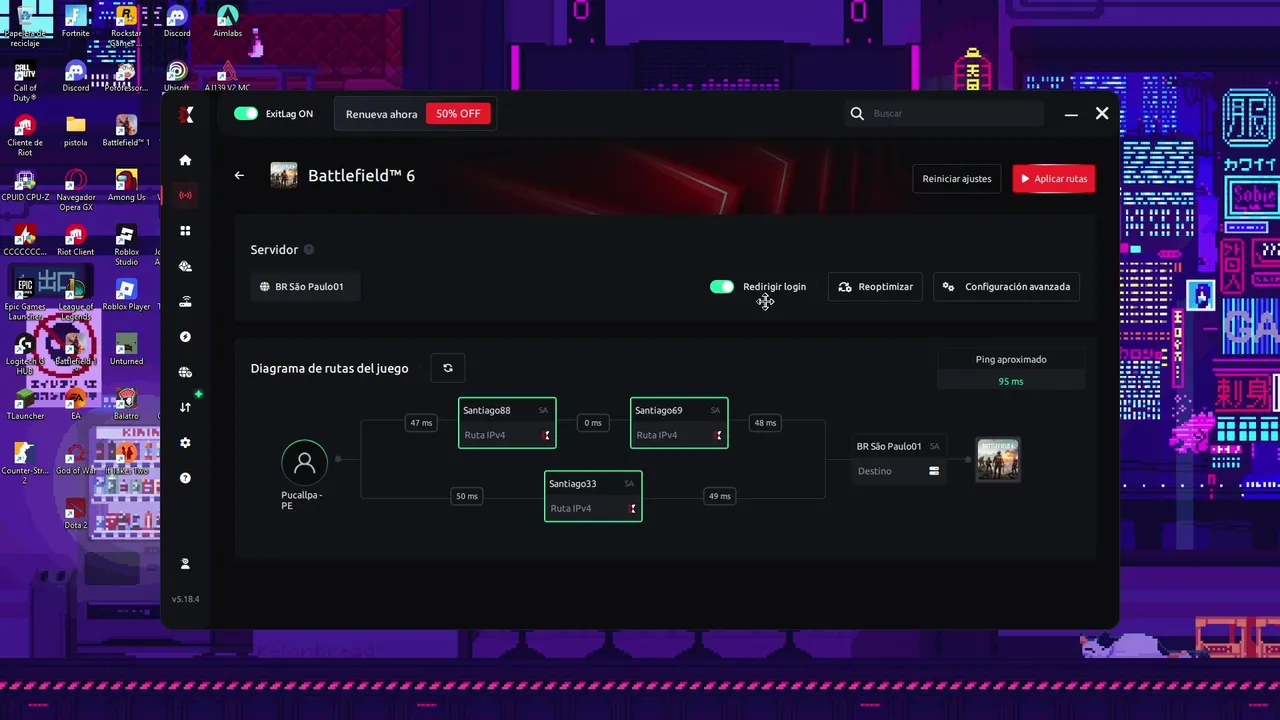This screenshot has height=720, width=1280.
Task: Click the Renueva ahora 50% OFF banner
Action: point(414,114)
